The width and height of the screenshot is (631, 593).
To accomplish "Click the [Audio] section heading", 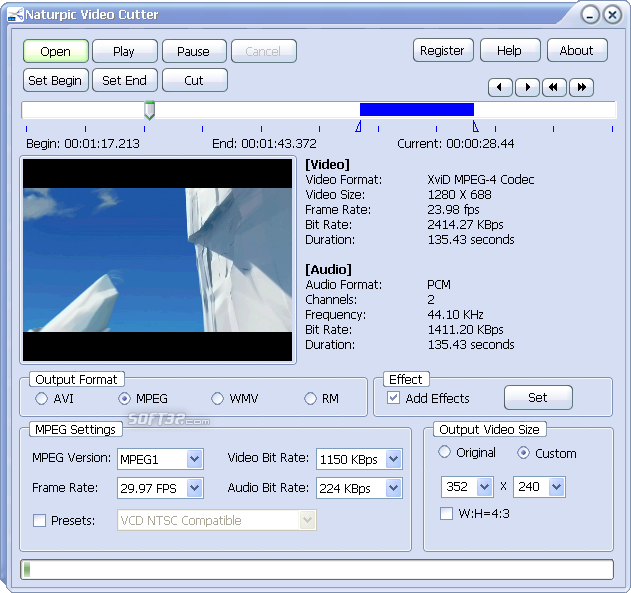I will (x=328, y=269).
